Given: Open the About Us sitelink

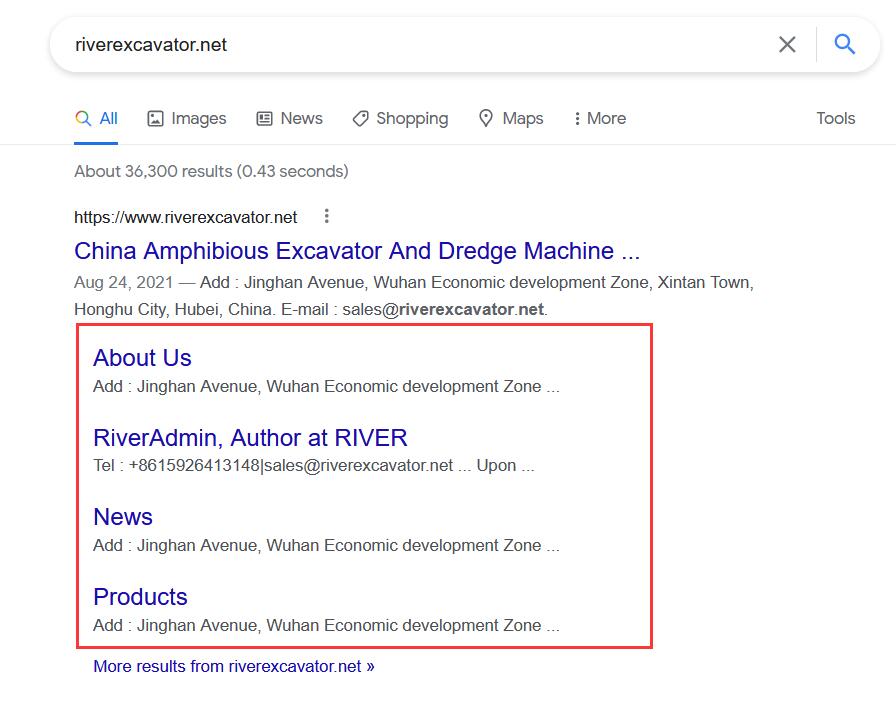Looking at the screenshot, I should pyautogui.click(x=142, y=358).
